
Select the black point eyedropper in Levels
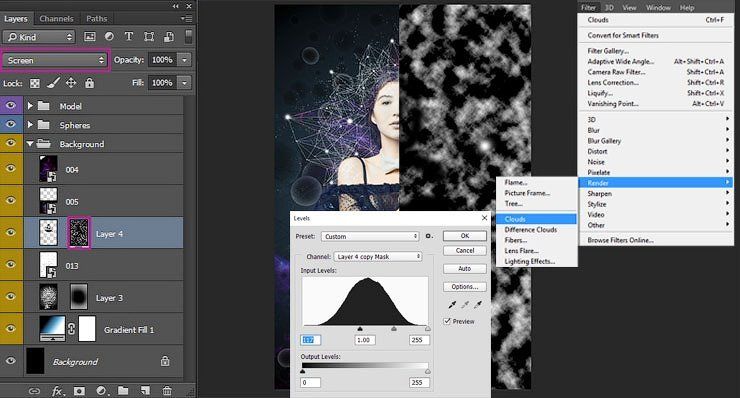click(x=452, y=305)
